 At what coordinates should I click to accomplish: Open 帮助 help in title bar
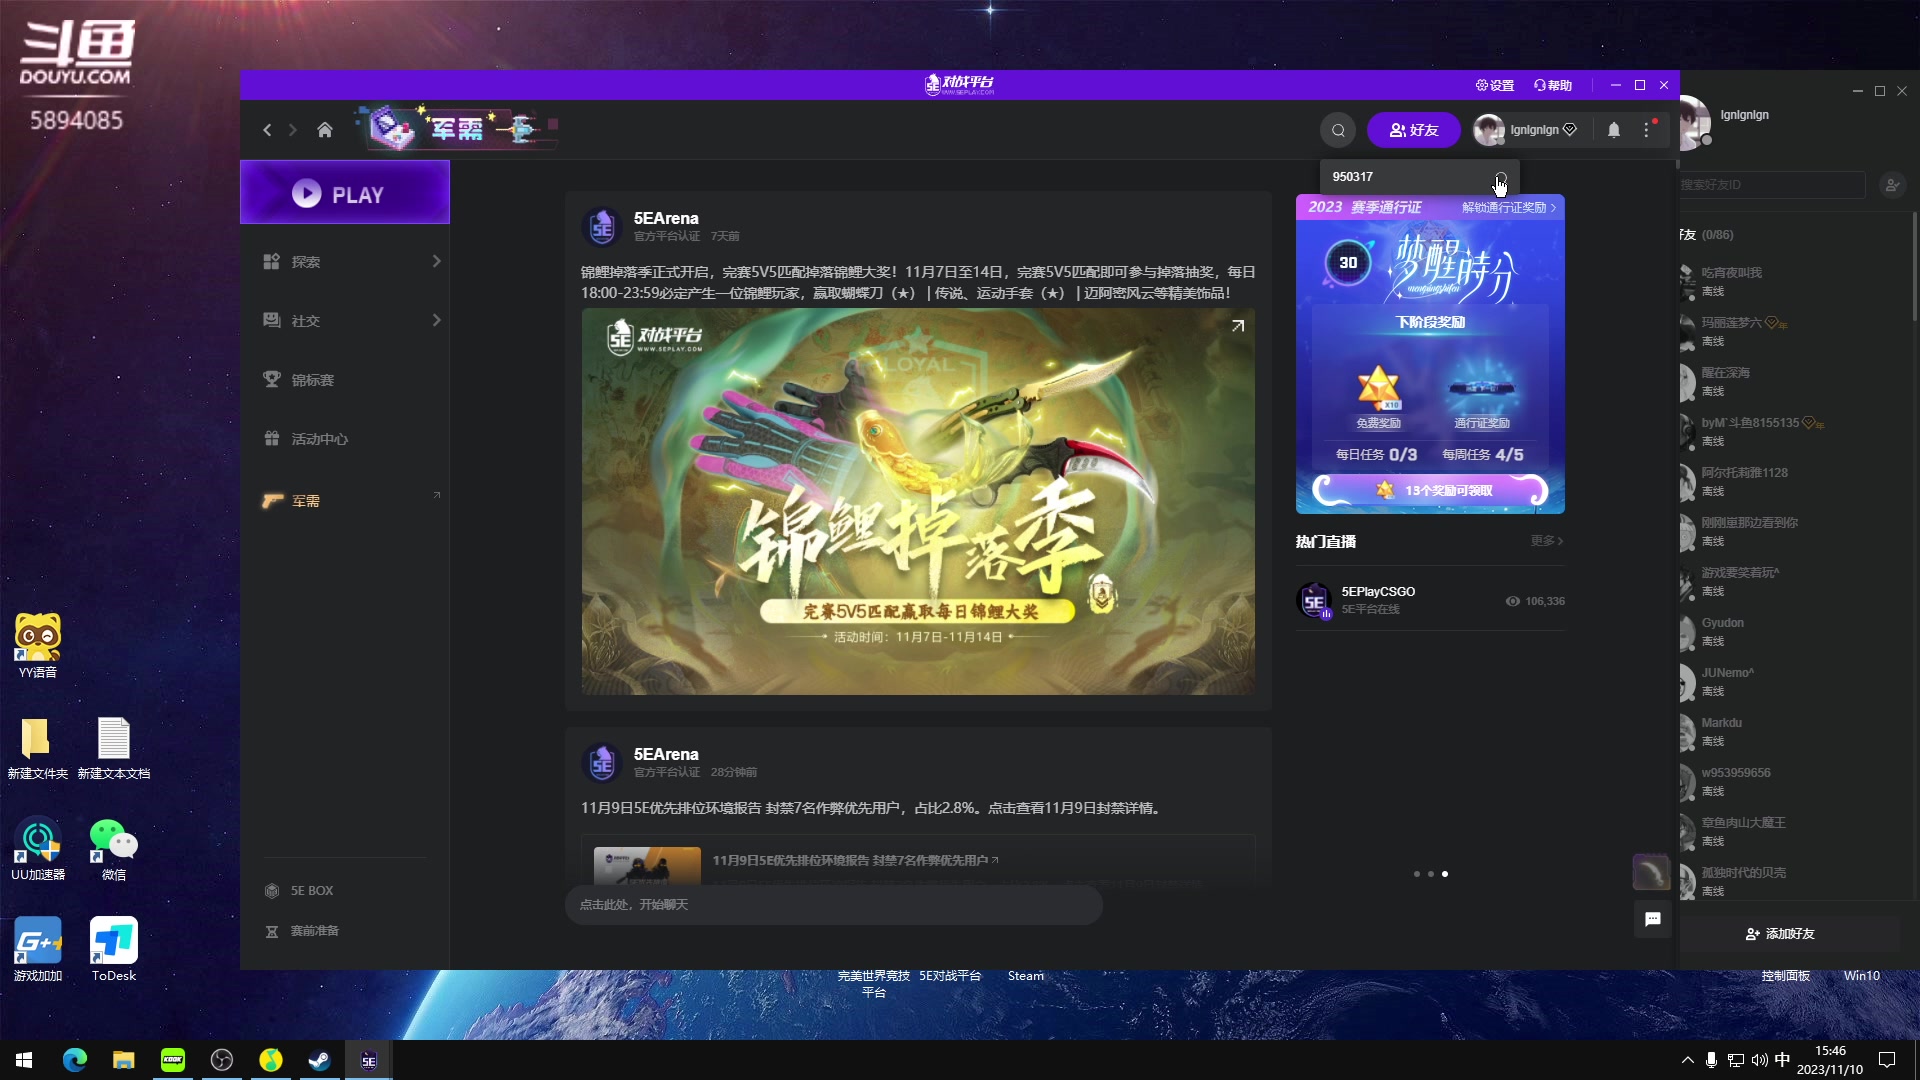tap(1553, 85)
